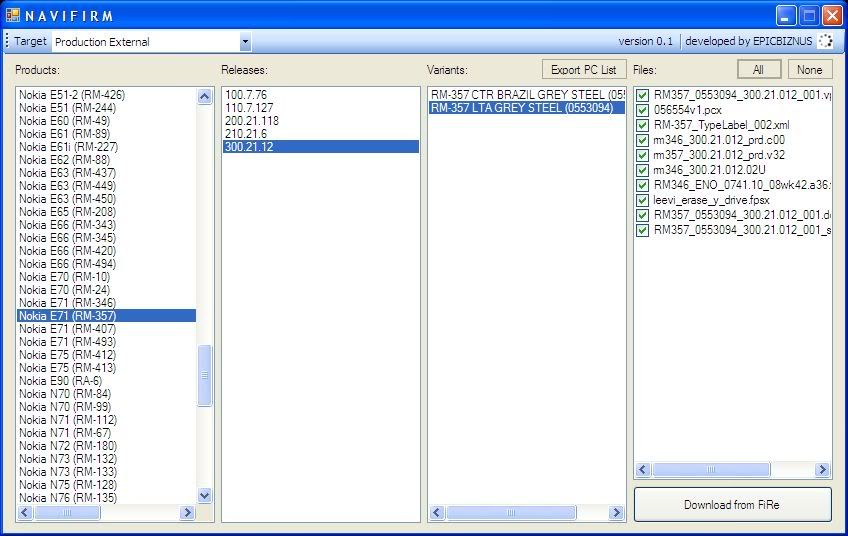848x536 pixels.
Task: Deselect files with the None button
Action: click(809, 70)
